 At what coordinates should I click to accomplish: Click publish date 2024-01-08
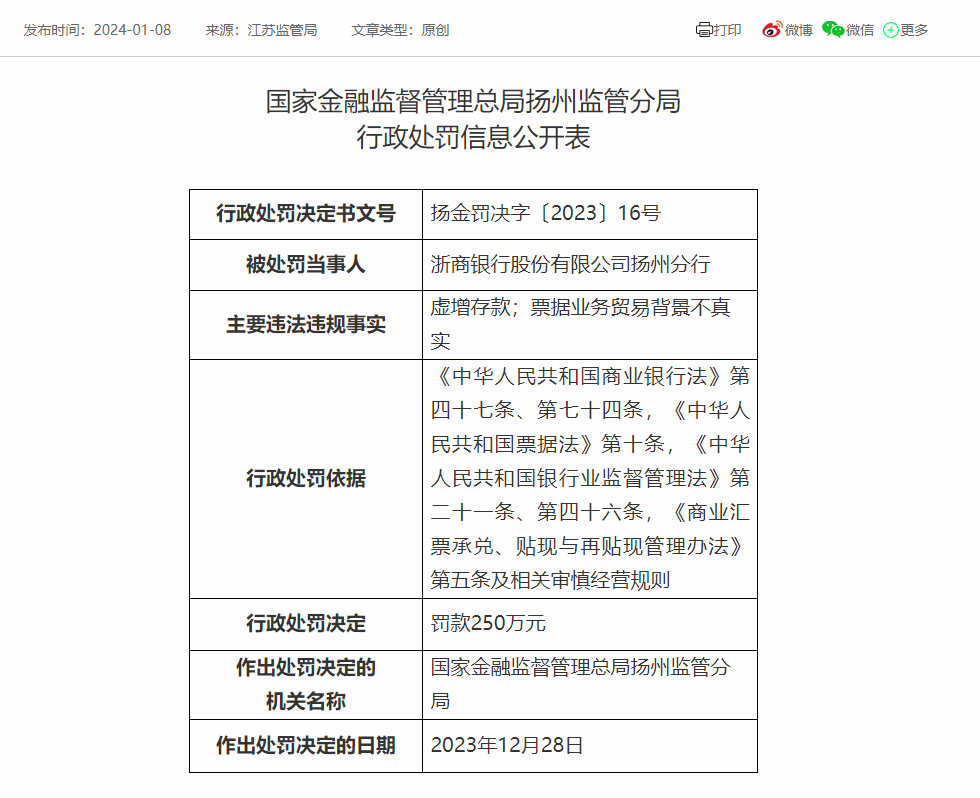click(x=132, y=30)
